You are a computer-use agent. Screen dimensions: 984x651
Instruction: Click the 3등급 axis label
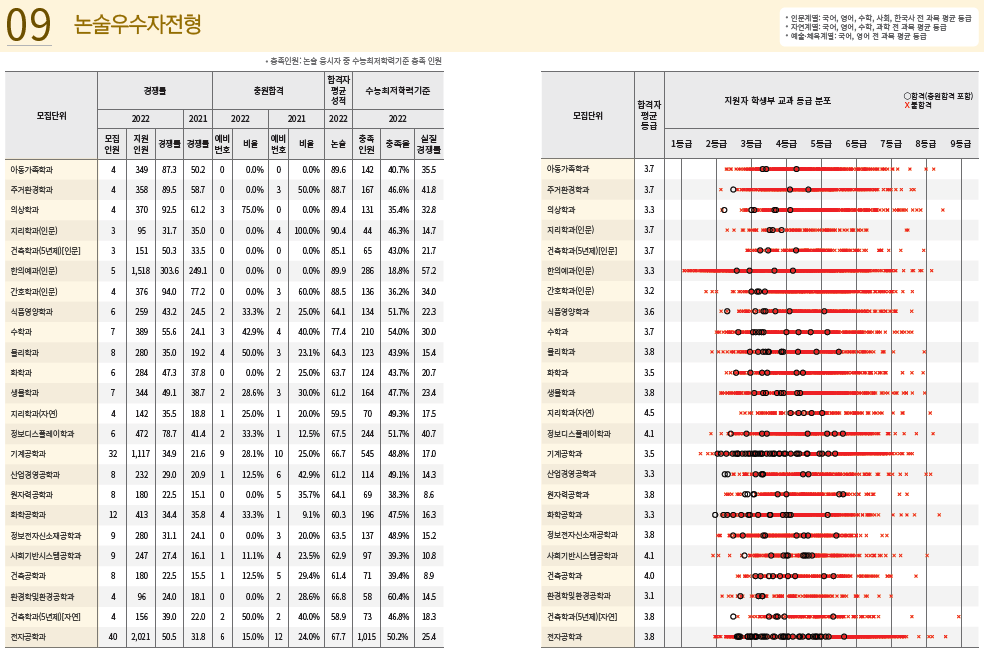coord(751,144)
